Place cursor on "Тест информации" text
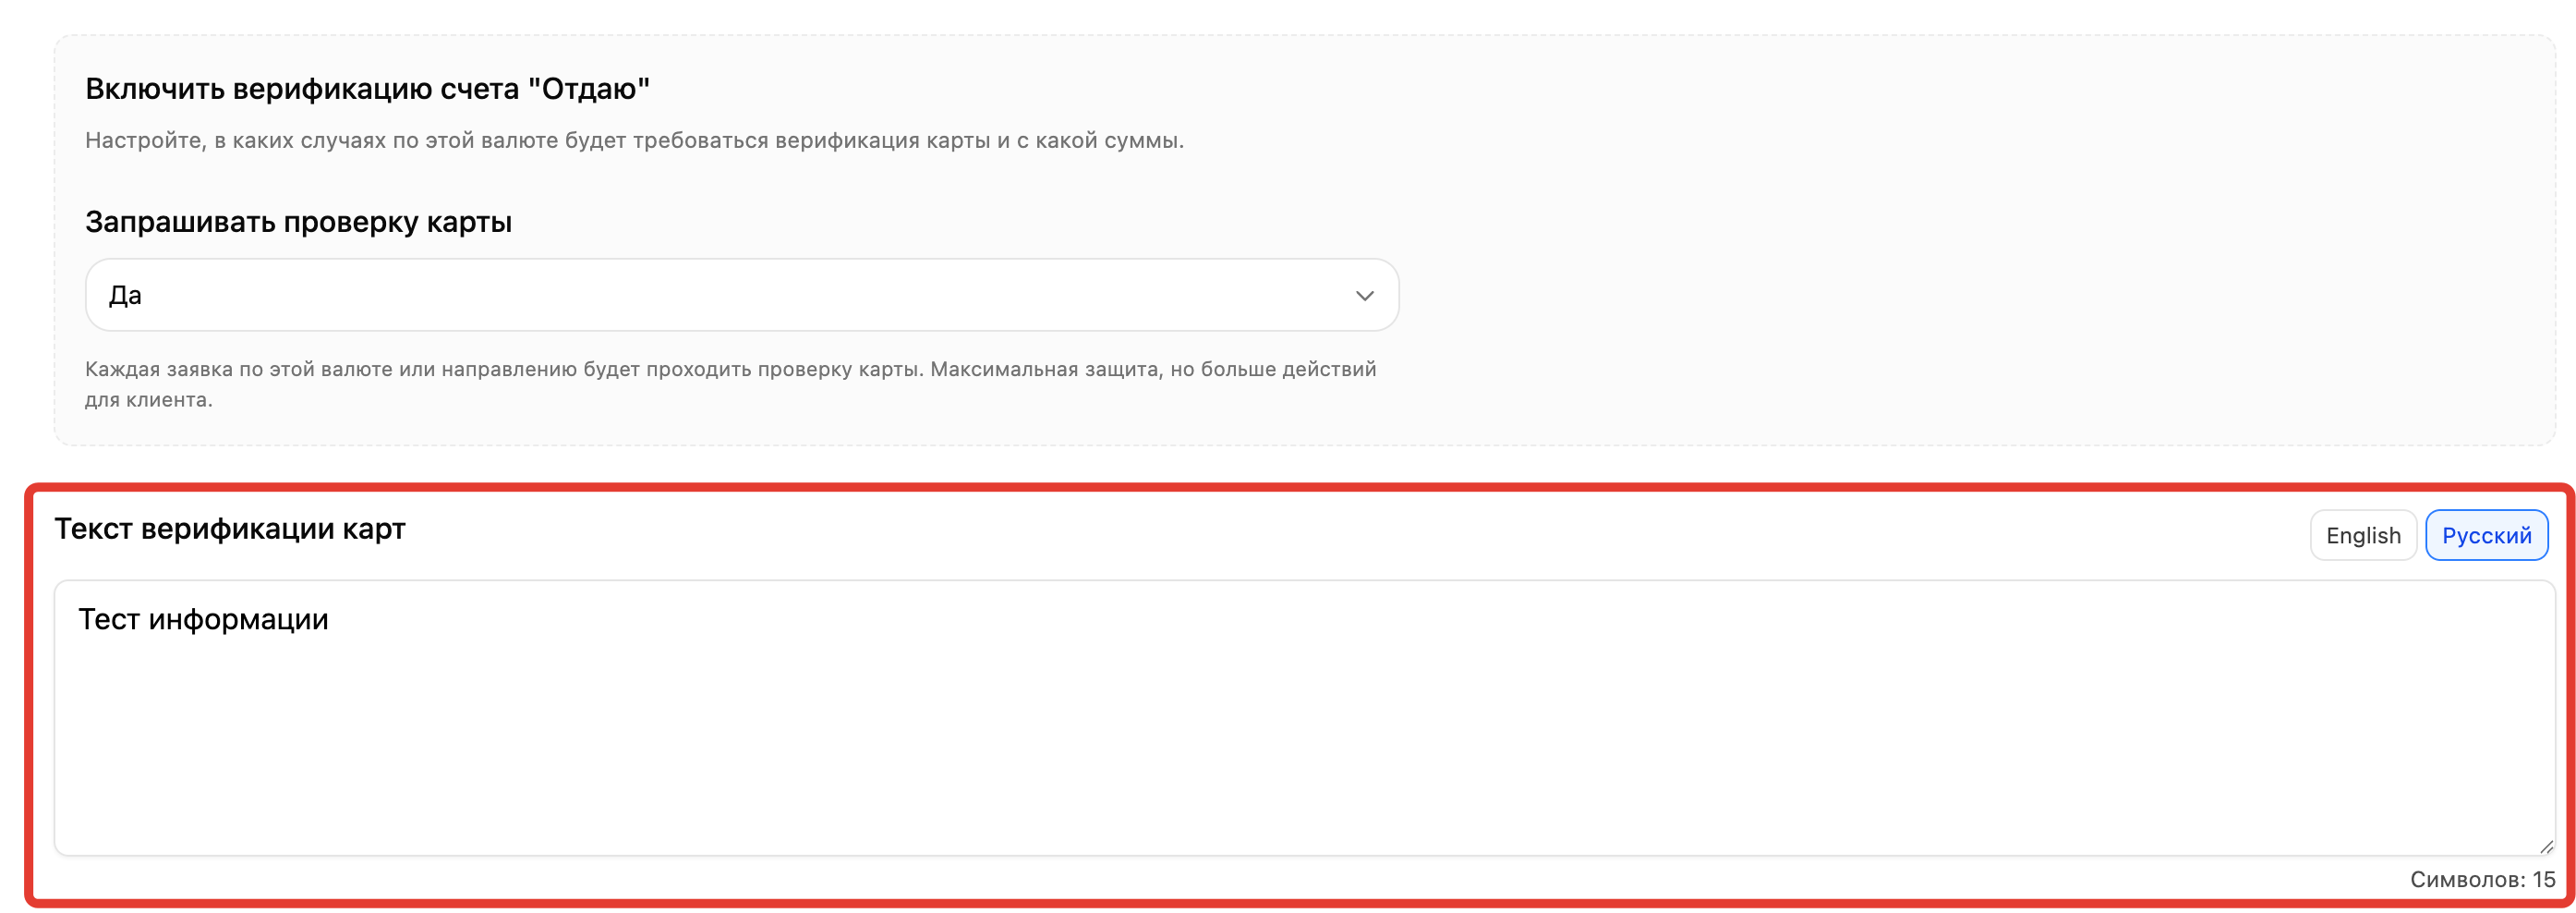Viewport: 2576px width, 913px height. [203, 620]
